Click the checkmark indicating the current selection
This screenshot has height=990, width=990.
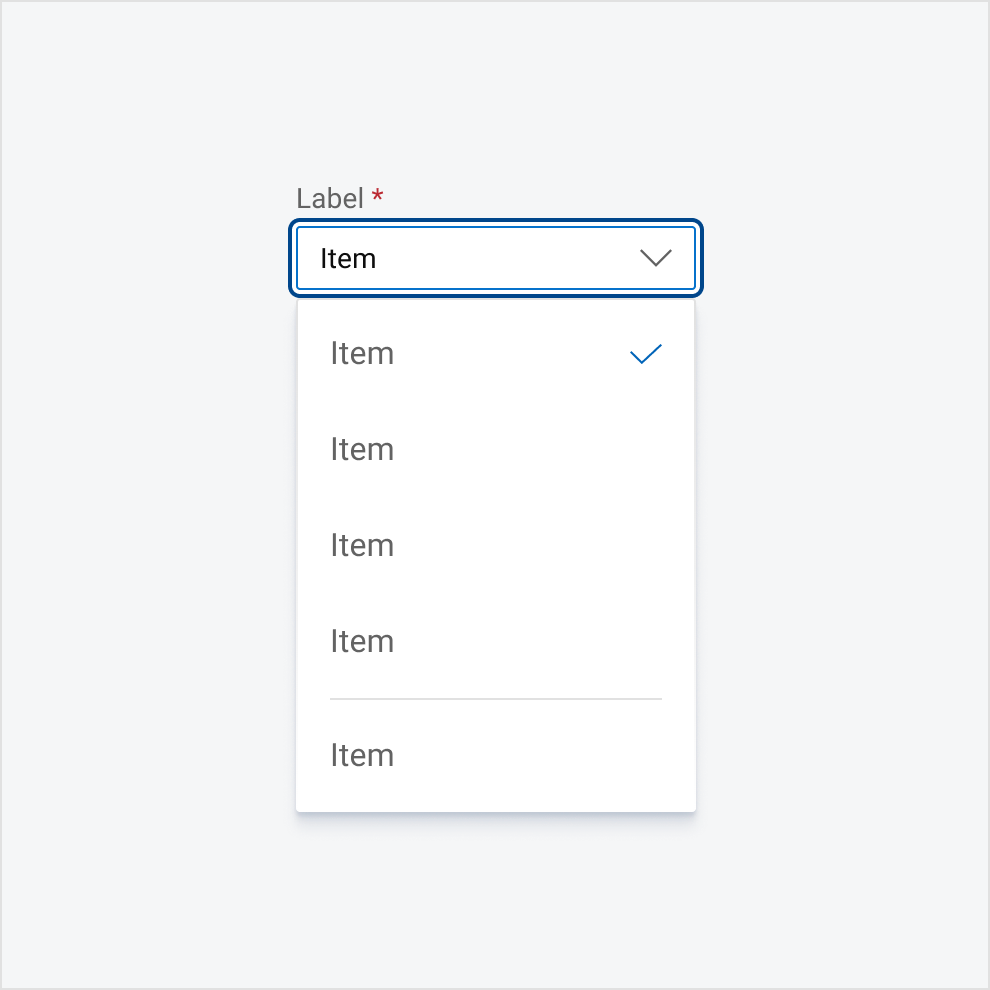(645, 353)
